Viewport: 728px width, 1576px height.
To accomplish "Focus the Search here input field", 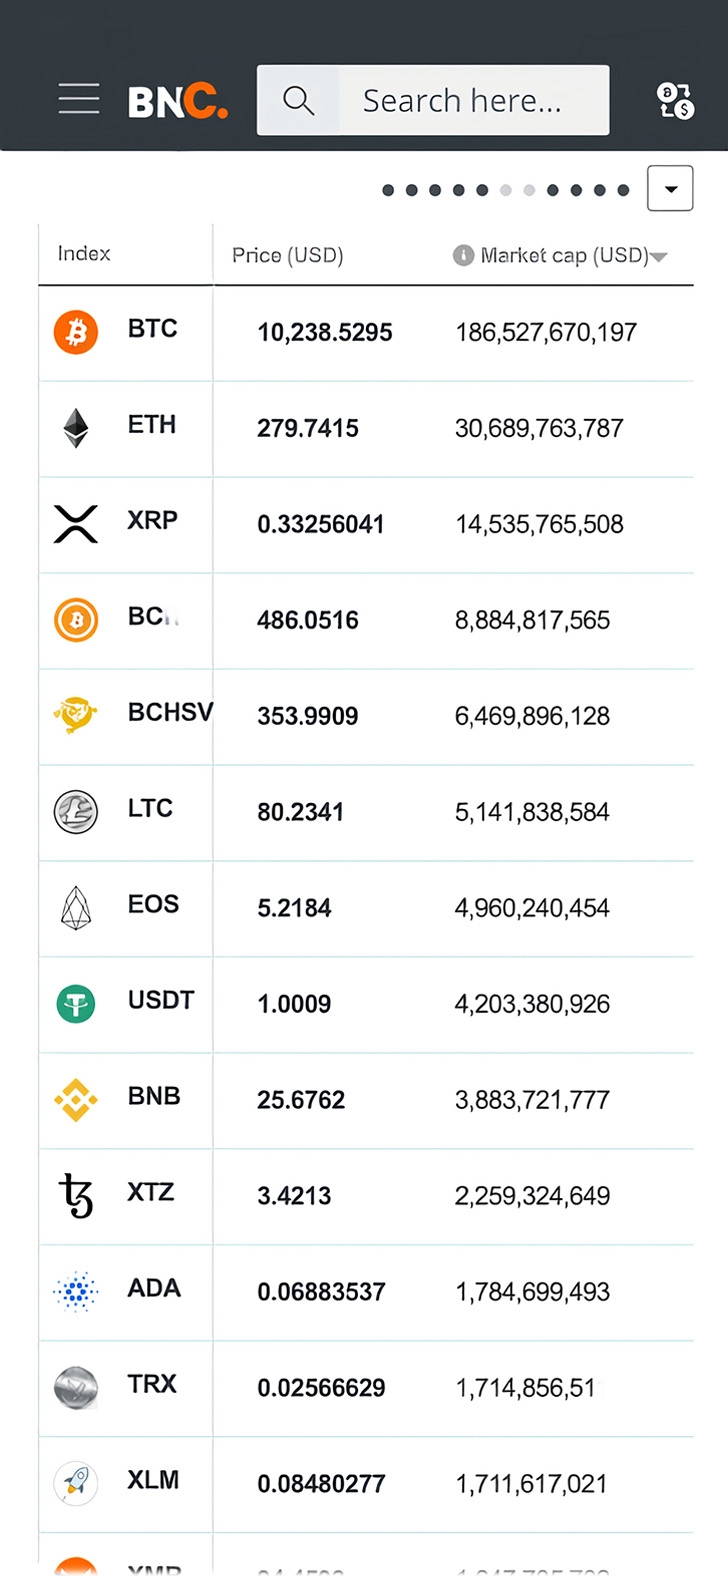I will (474, 100).
